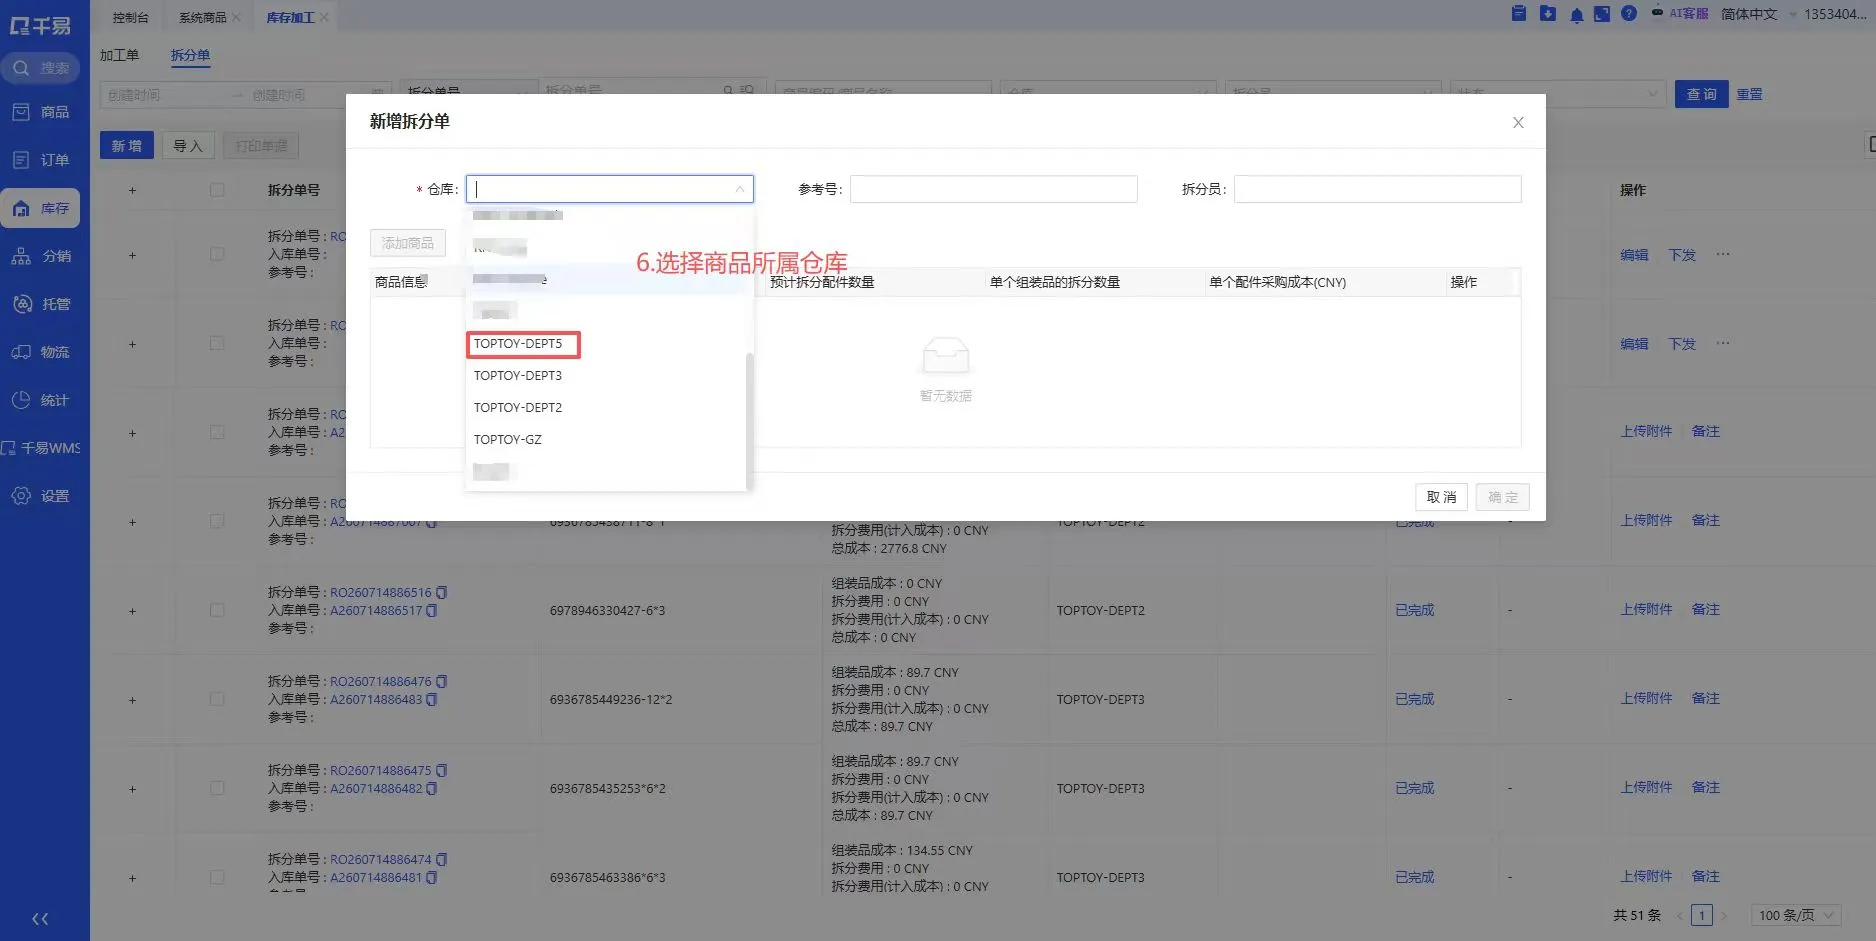Screen dimensions: 1876x941
Task: Open the 分销 section in the sidebar
Action: 41,256
